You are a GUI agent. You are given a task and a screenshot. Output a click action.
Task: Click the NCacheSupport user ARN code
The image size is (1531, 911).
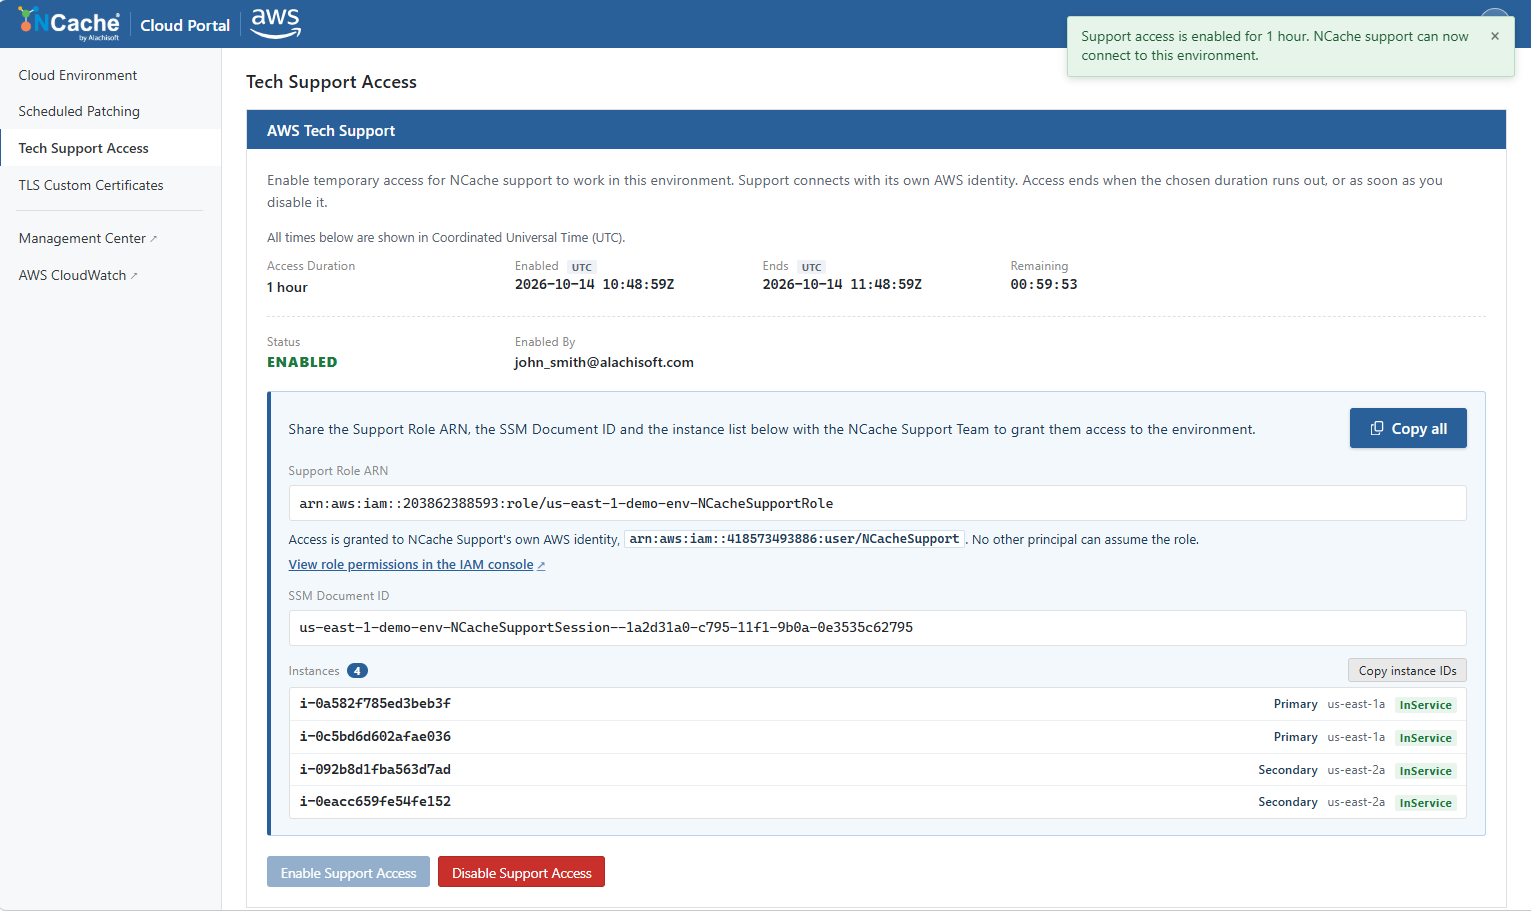794,539
